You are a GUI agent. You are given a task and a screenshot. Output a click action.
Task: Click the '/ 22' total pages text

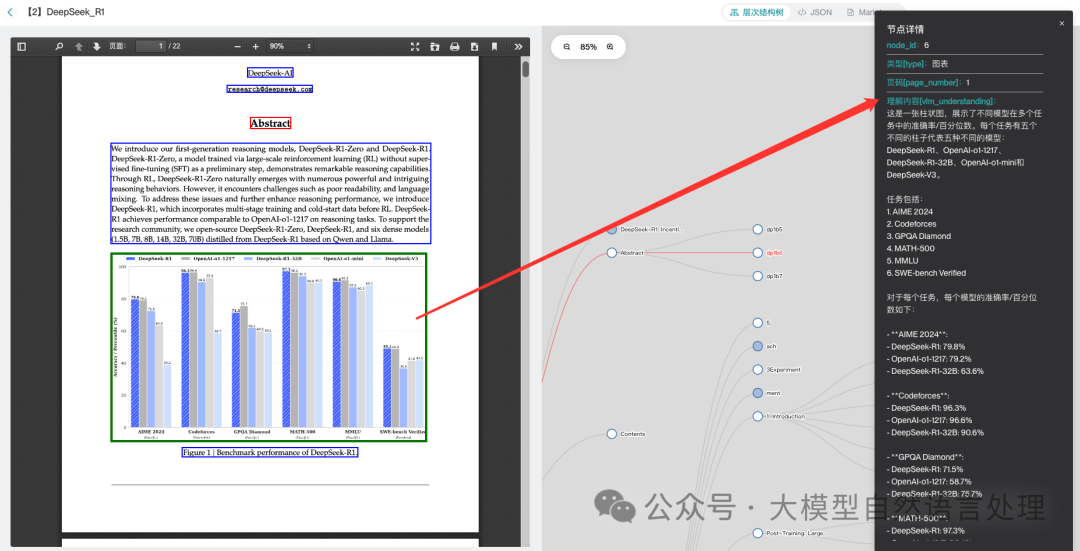[174, 46]
